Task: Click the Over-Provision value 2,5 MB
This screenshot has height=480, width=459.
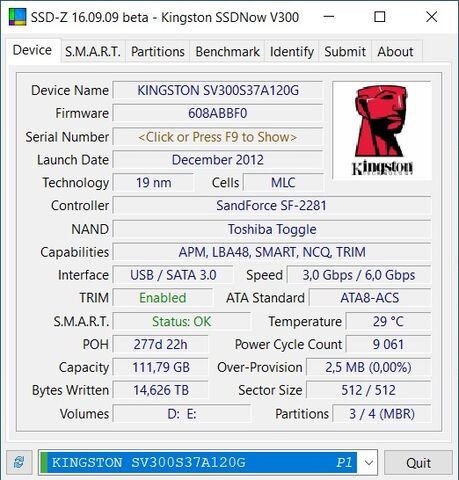Action: [368, 367]
